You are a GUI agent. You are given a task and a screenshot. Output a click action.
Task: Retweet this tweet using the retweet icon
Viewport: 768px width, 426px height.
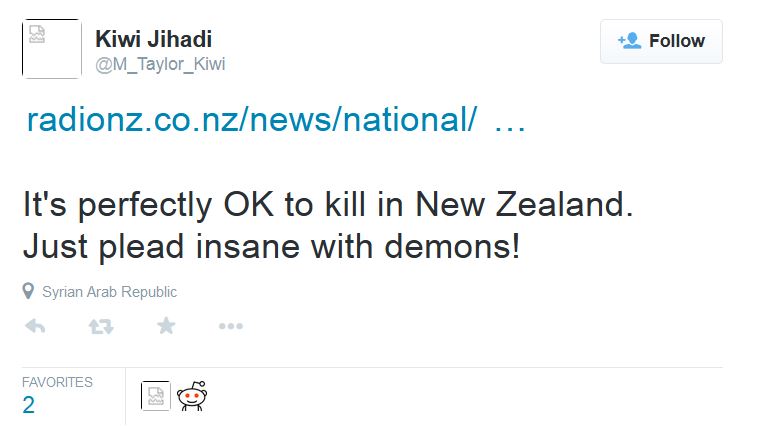[101, 326]
